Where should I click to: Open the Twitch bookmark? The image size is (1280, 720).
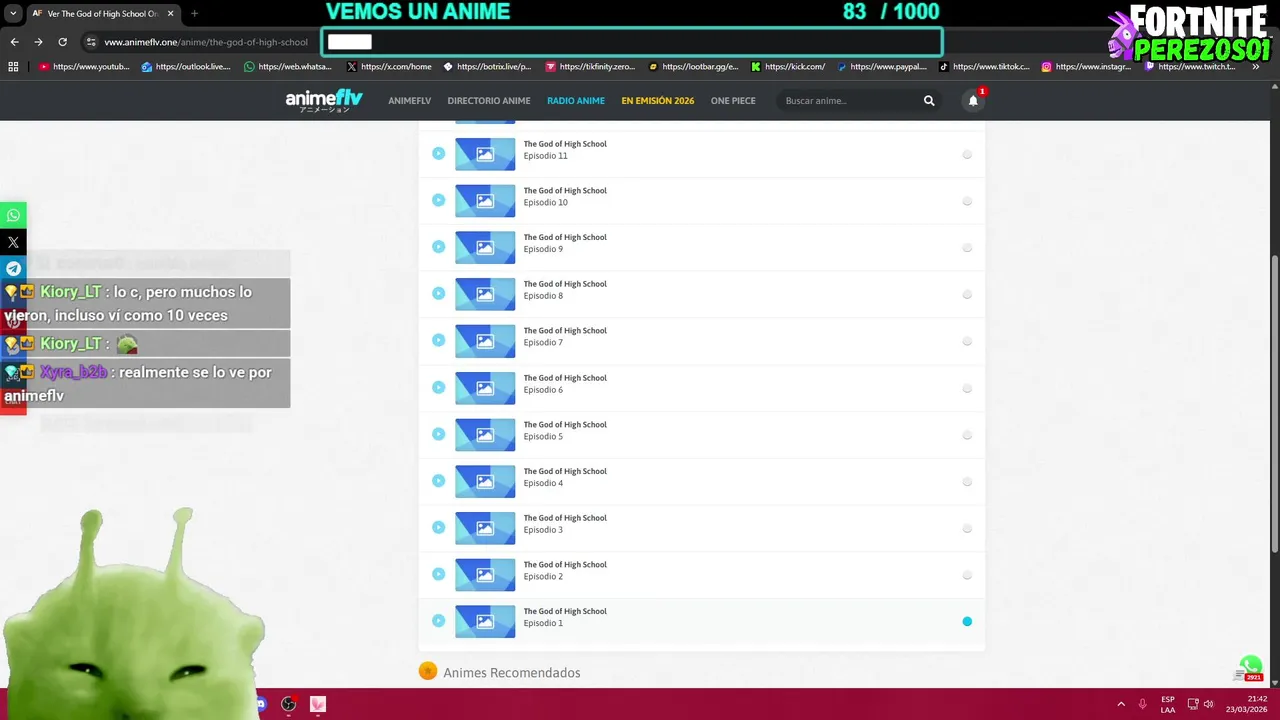tap(1190, 67)
